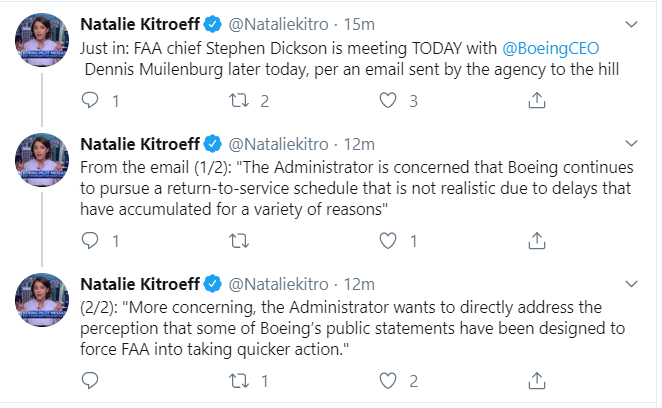Reply to the 'From the email (1/2)' tweet

pyautogui.click(x=90, y=241)
